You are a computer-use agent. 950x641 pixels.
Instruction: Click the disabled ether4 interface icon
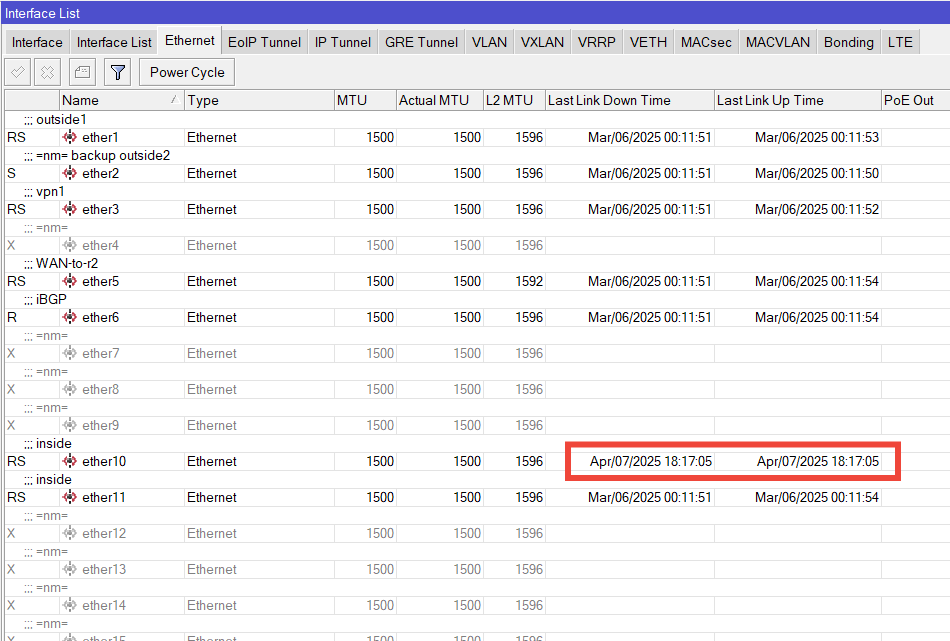point(70,245)
